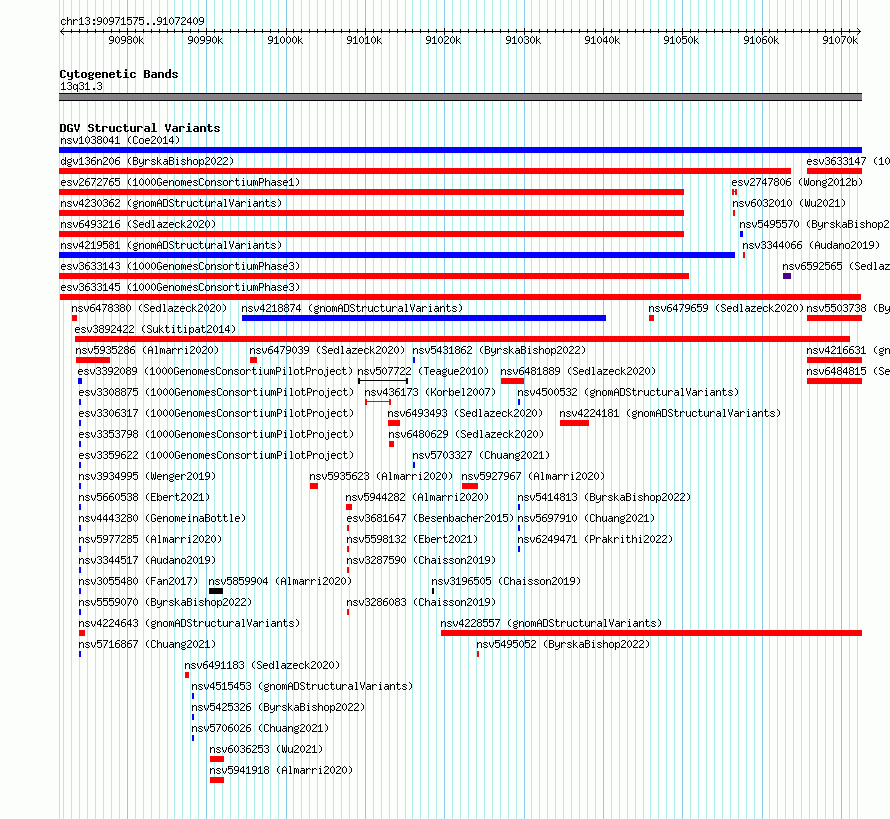The height and width of the screenshot is (819, 890).
Task: Click the red nsv6481889 variant block
Action: [x=512, y=381]
